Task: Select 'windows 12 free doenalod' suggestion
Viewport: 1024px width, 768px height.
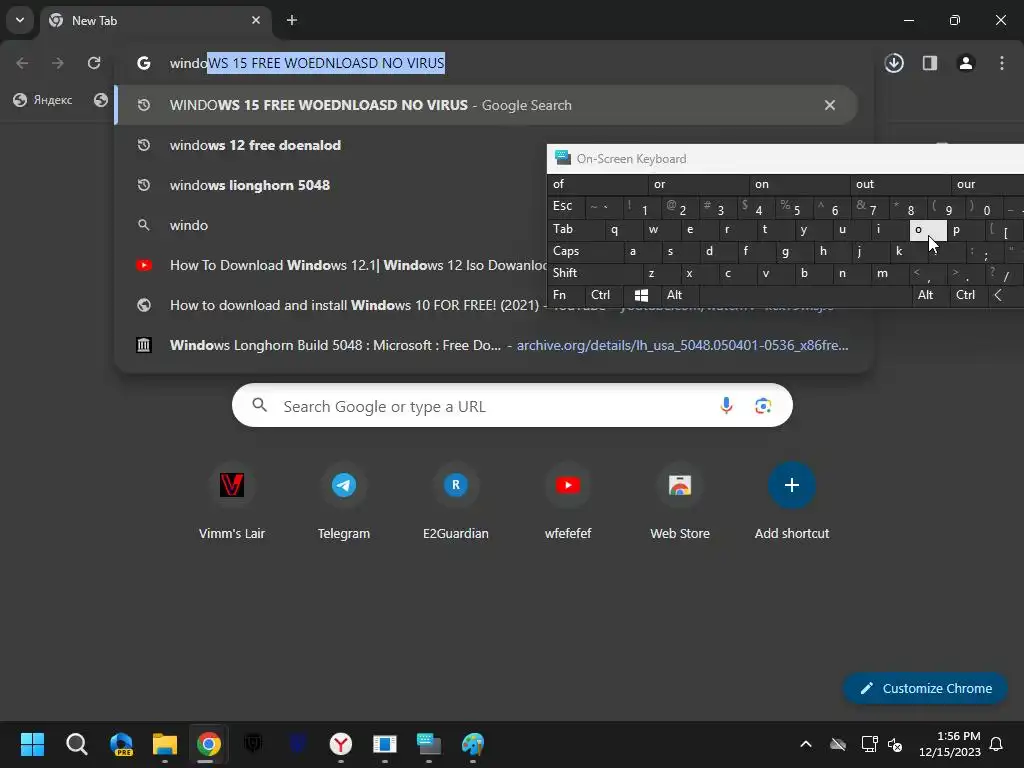Action: point(332,145)
